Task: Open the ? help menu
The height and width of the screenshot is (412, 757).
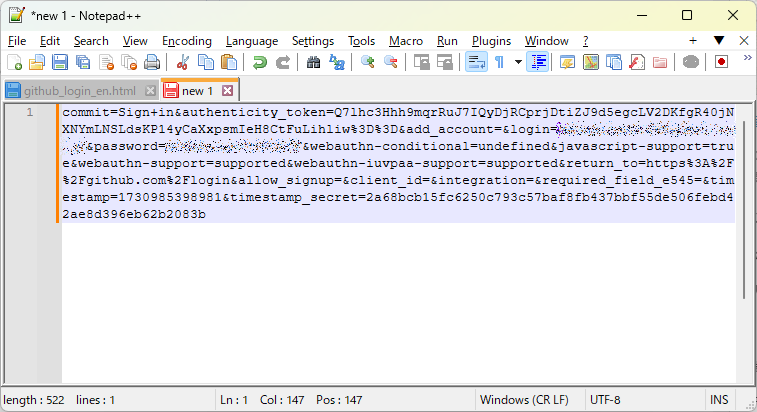Action: (586, 41)
